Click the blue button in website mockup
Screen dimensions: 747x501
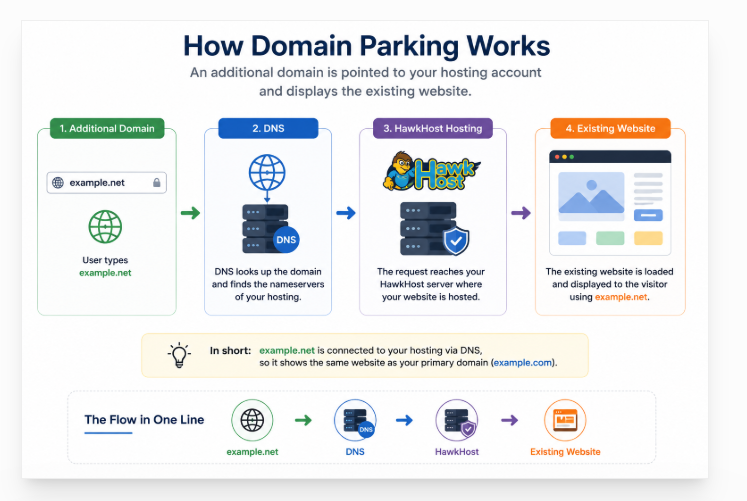coord(648,215)
